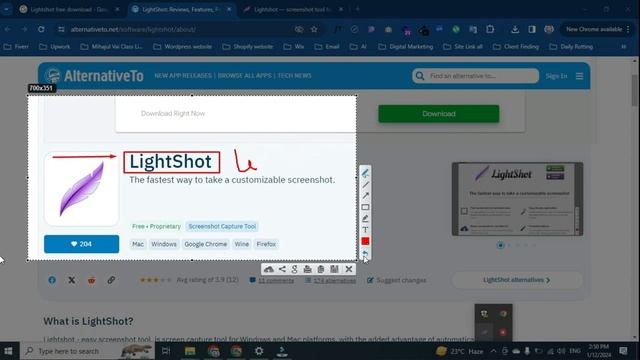
Task: Switch to the Lightshot — screenshot tool tab
Action: [293, 9]
